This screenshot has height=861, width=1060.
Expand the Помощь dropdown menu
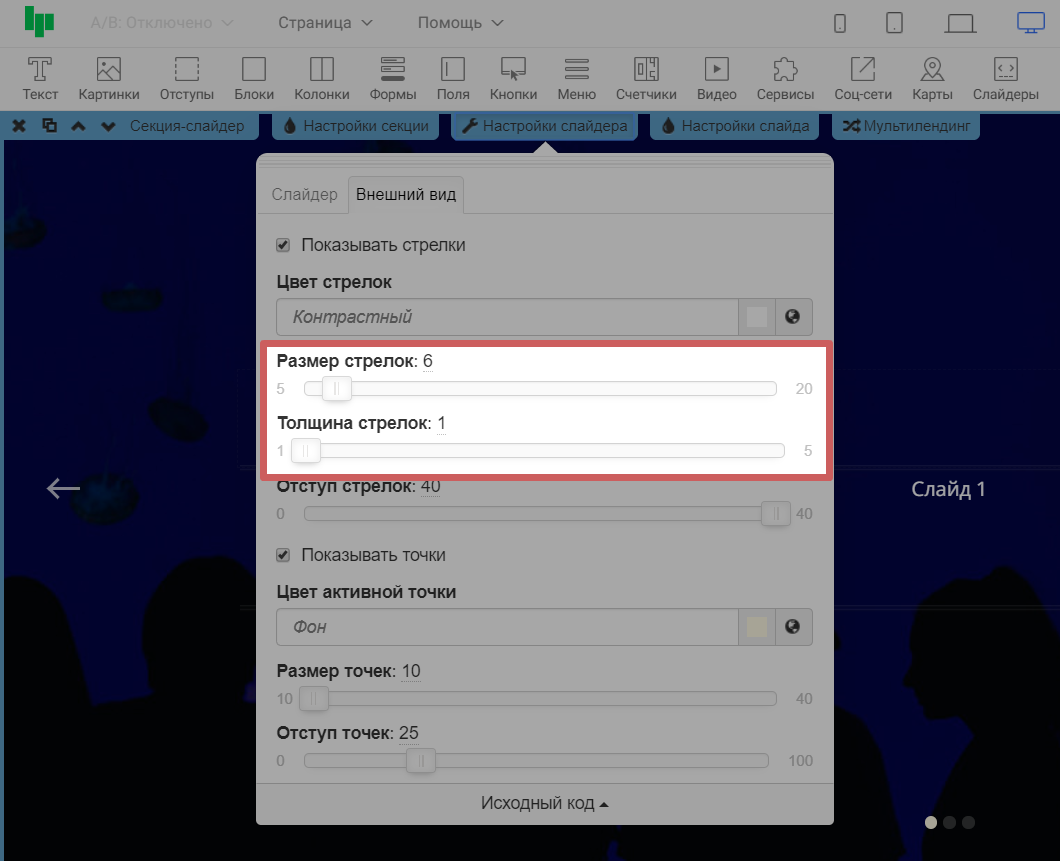pyautogui.click(x=460, y=22)
